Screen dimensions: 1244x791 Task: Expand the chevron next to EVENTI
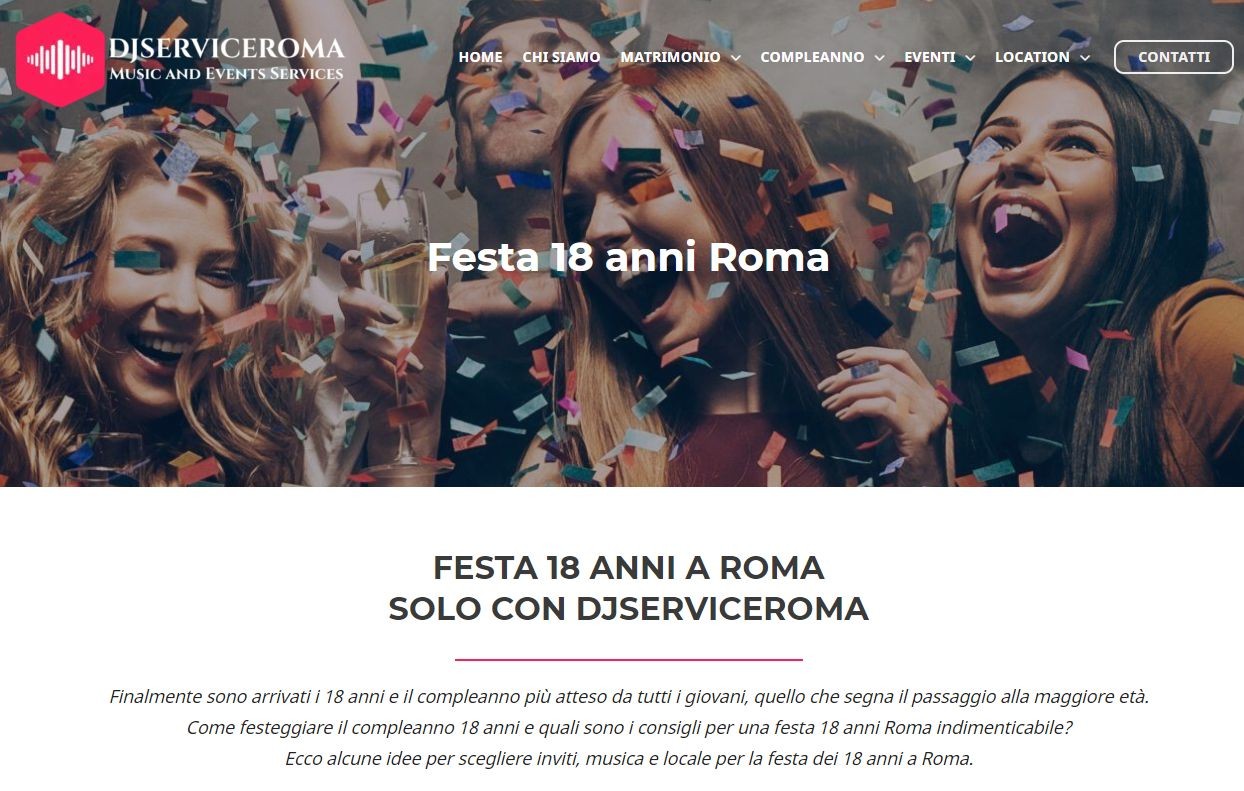pos(970,58)
